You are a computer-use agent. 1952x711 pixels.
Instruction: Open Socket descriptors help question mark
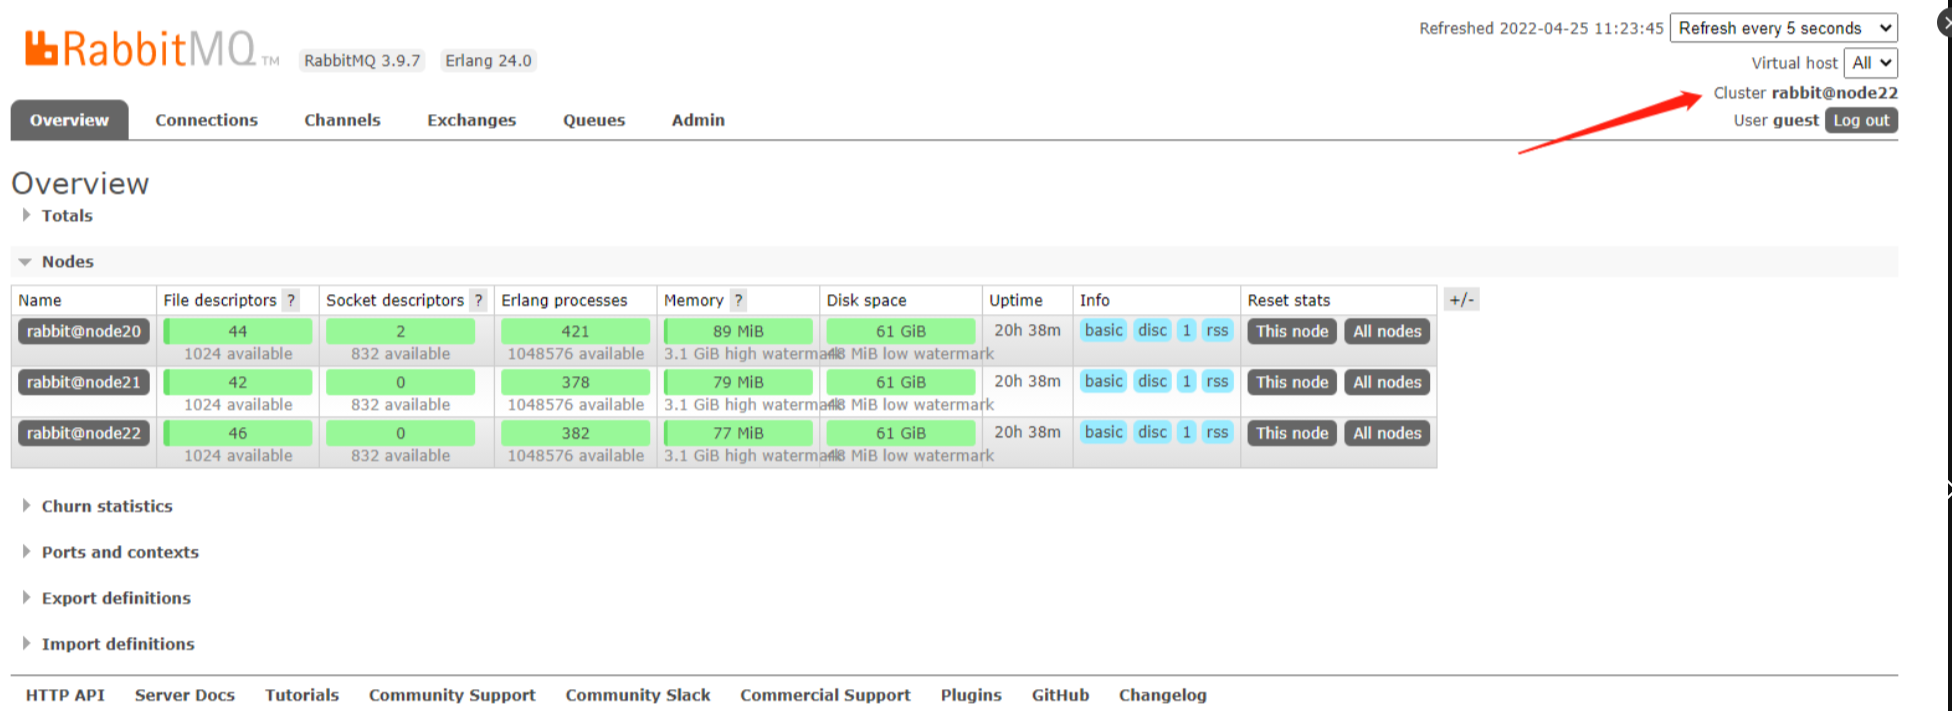click(478, 300)
